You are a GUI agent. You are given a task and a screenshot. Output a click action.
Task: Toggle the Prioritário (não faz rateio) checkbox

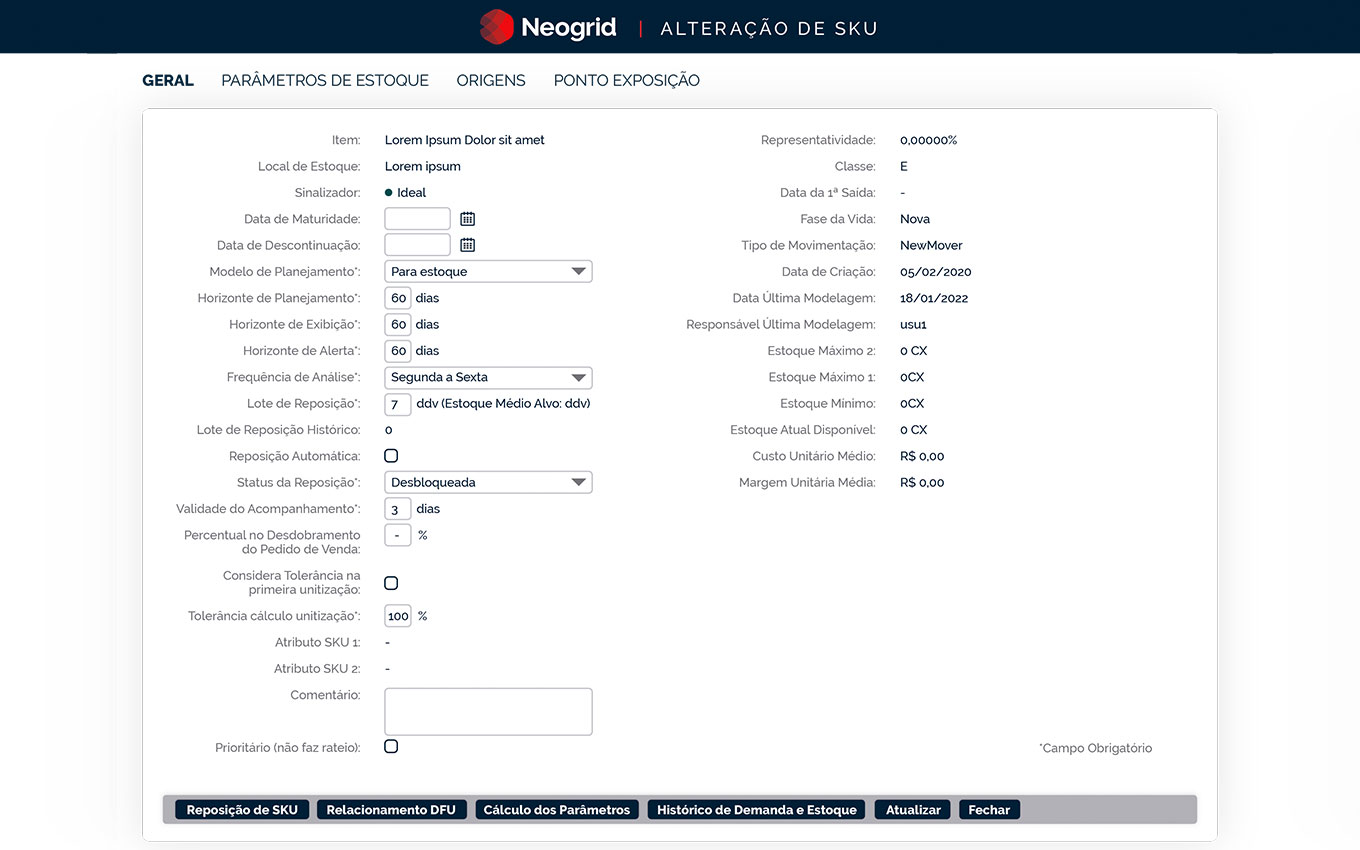tap(391, 746)
